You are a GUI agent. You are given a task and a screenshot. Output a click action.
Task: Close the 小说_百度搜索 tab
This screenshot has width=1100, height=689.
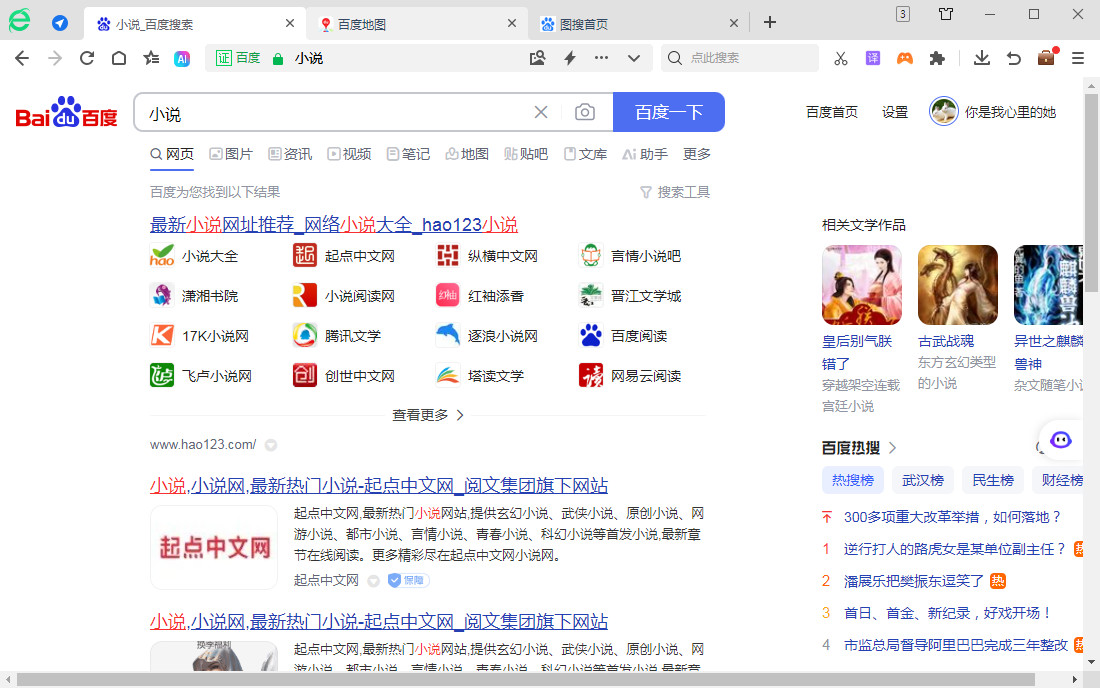(290, 23)
